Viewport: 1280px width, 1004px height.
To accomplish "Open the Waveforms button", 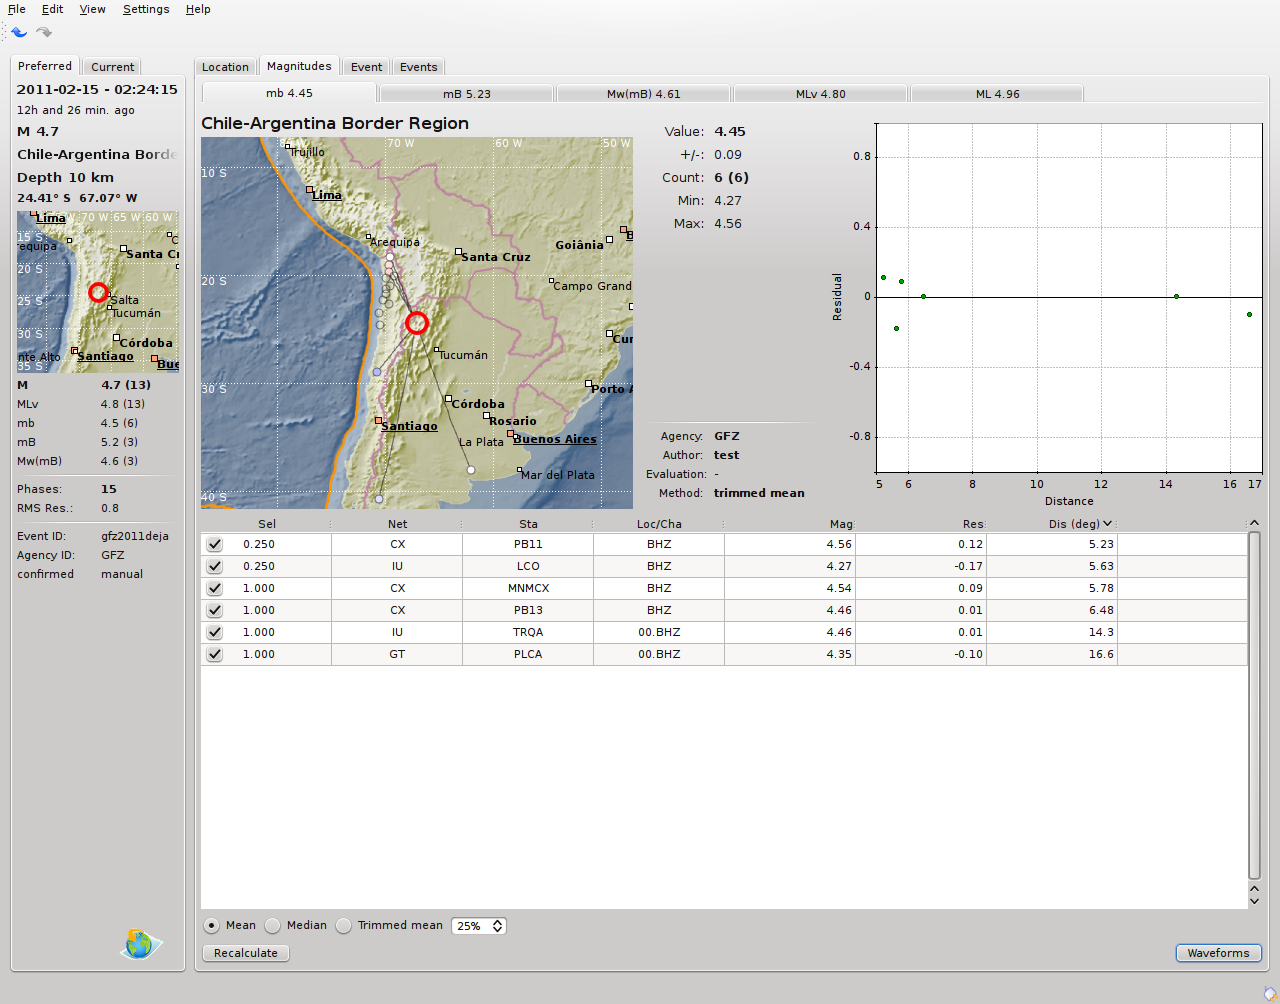I will [1218, 953].
